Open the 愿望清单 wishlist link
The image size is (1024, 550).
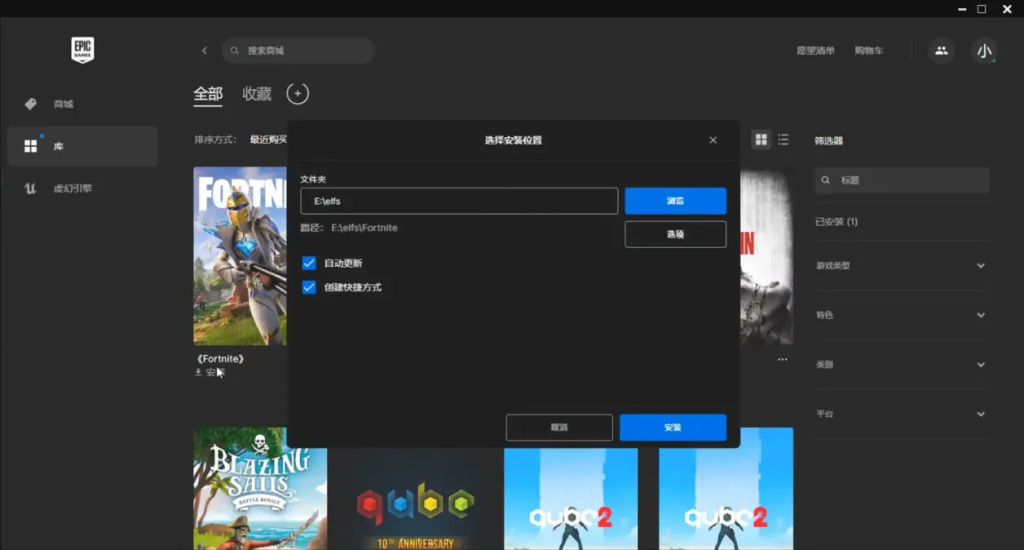(816, 50)
